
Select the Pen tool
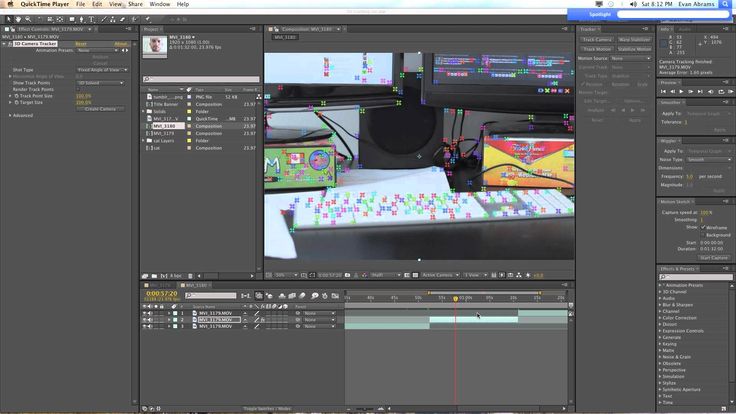[x=82, y=19]
